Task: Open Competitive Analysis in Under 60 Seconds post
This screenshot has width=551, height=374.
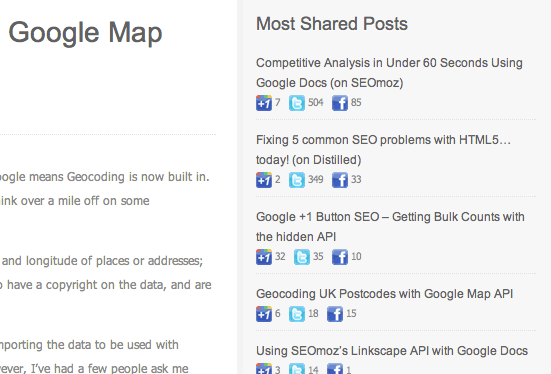Action: (x=389, y=73)
